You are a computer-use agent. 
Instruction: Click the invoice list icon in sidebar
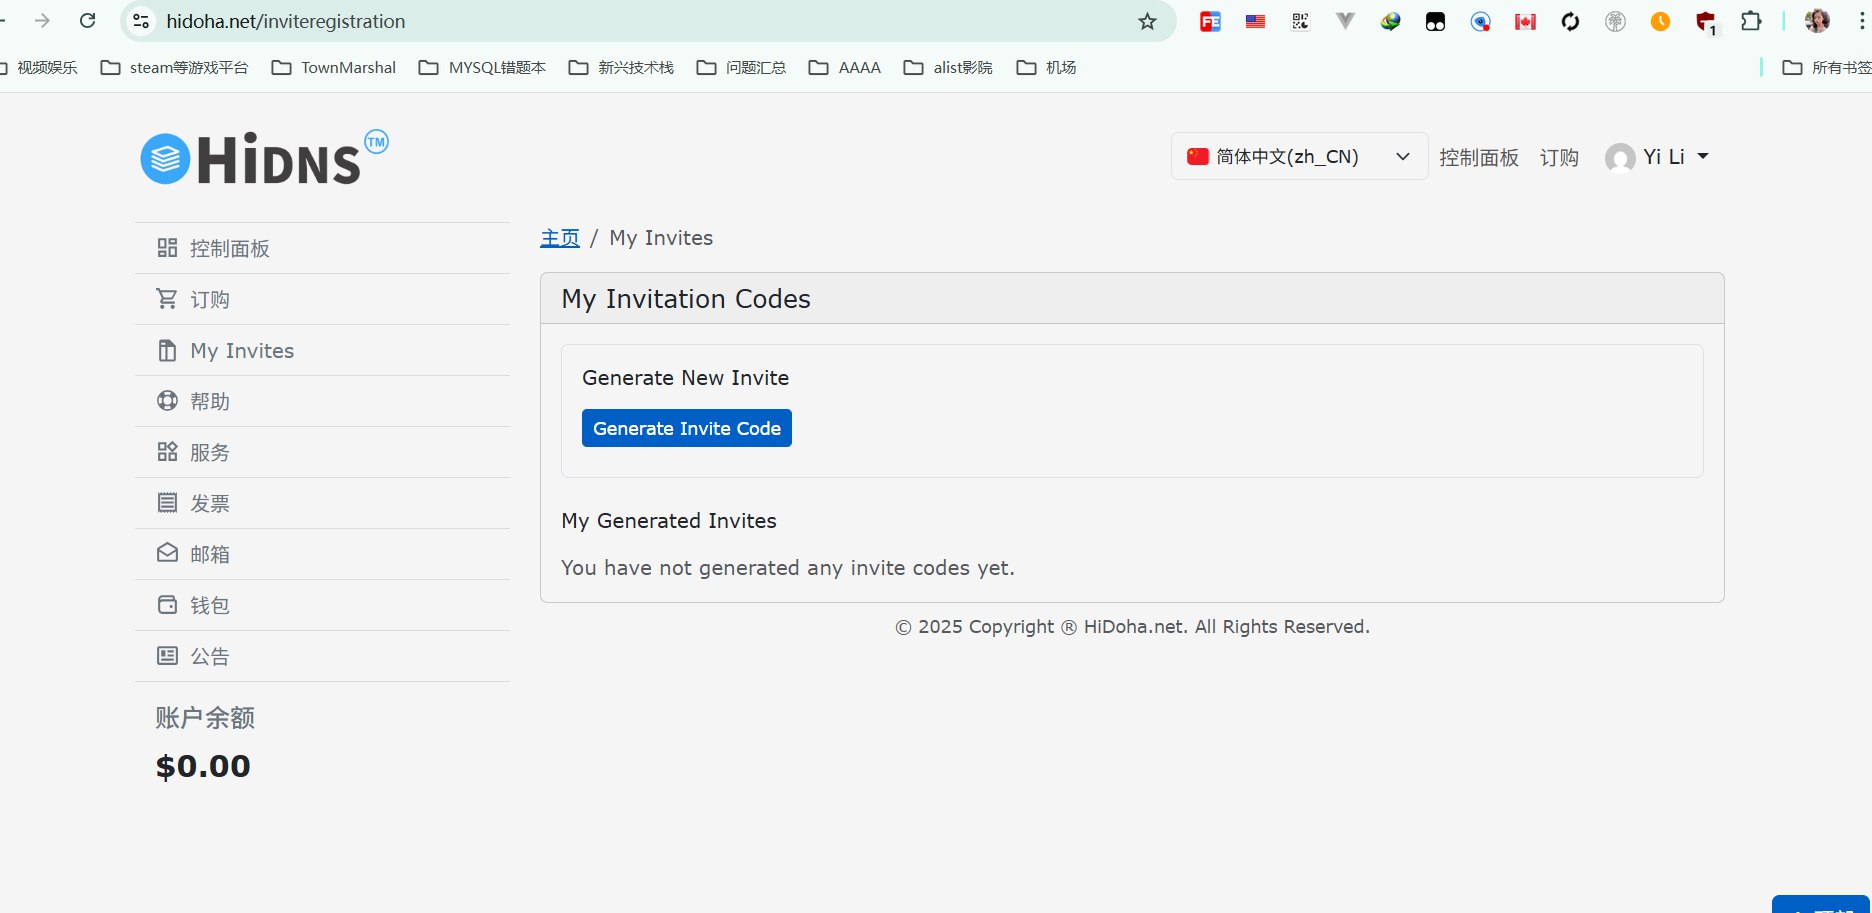pyautogui.click(x=167, y=503)
